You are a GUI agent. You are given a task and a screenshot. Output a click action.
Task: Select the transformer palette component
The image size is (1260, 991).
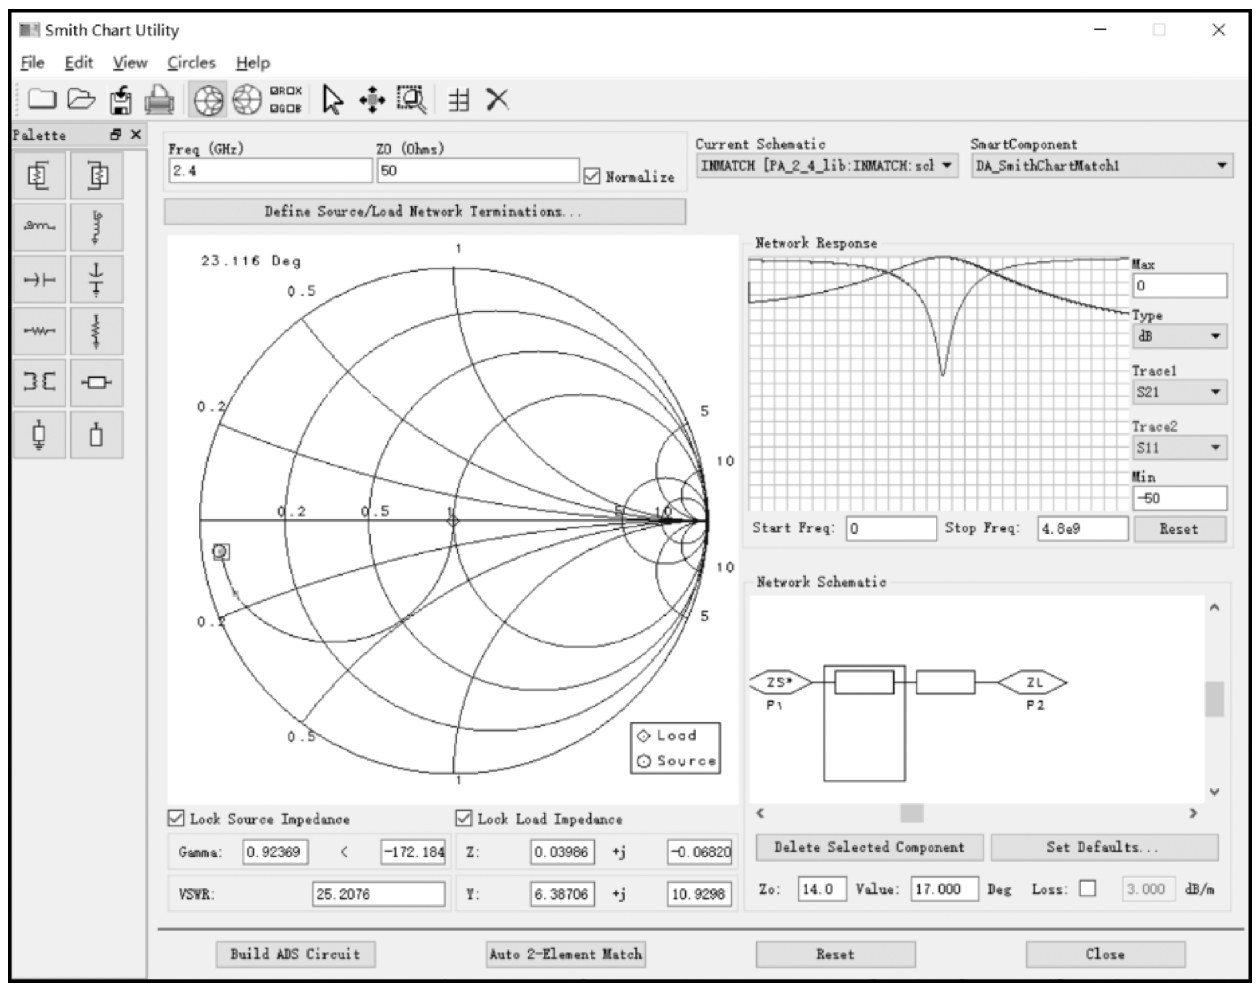tap(40, 384)
